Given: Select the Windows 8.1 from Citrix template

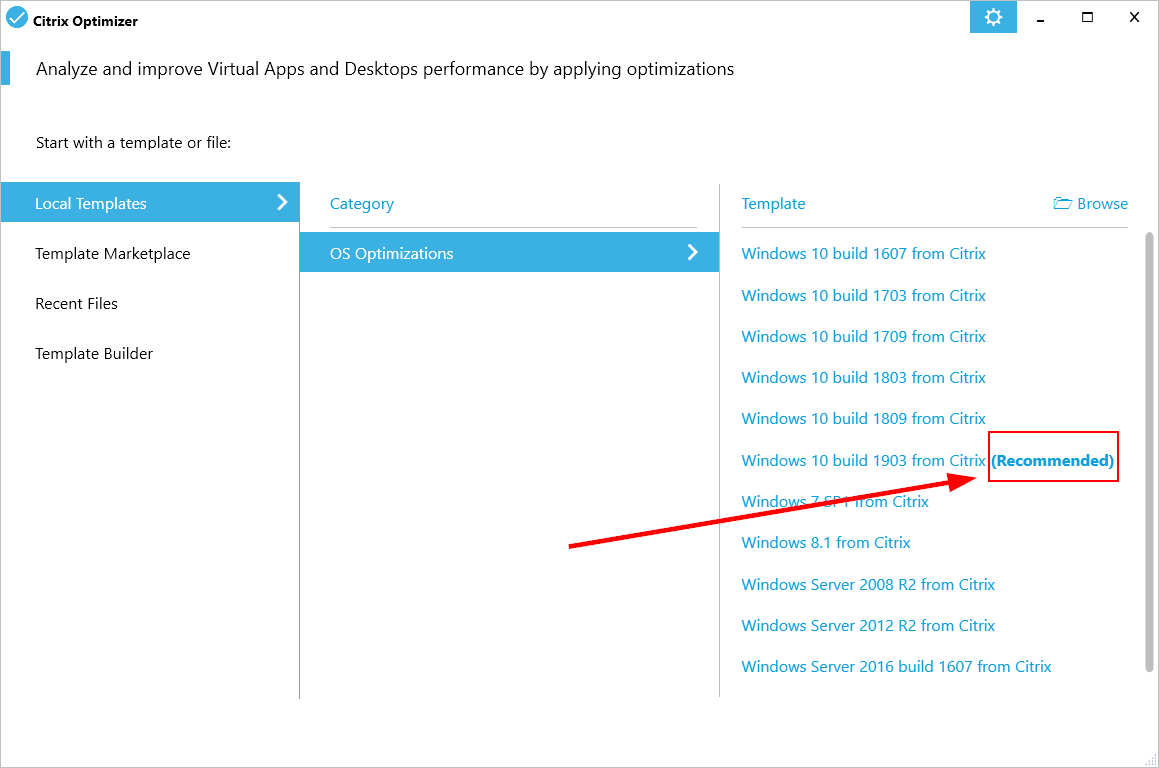Looking at the screenshot, I should pyautogui.click(x=825, y=543).
